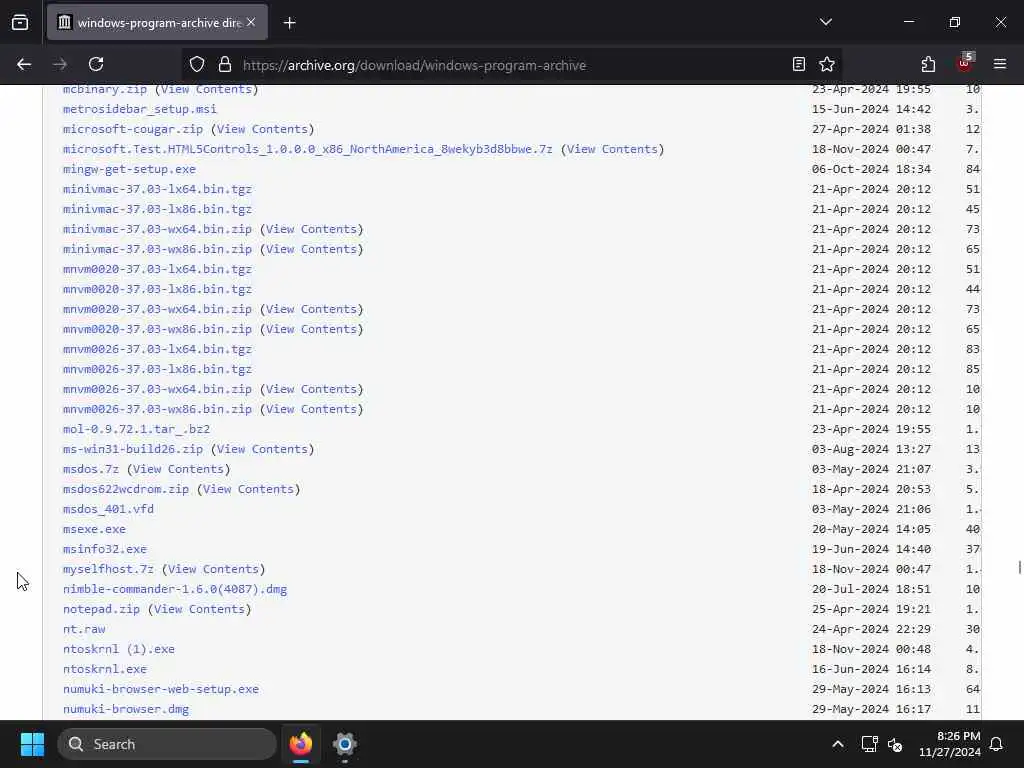Open the extensions puzzle-piece icon
This screenshot has width=1024, height=768.
928,64
